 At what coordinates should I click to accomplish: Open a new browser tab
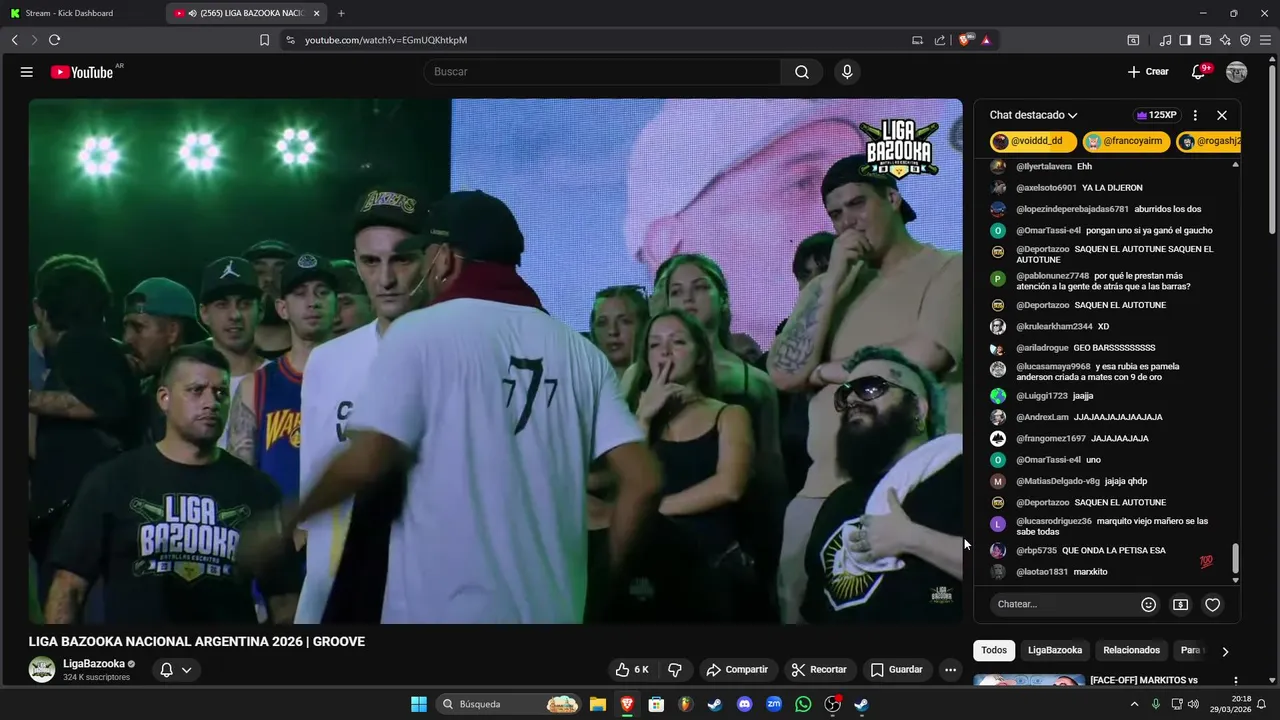tap(341, 13)
